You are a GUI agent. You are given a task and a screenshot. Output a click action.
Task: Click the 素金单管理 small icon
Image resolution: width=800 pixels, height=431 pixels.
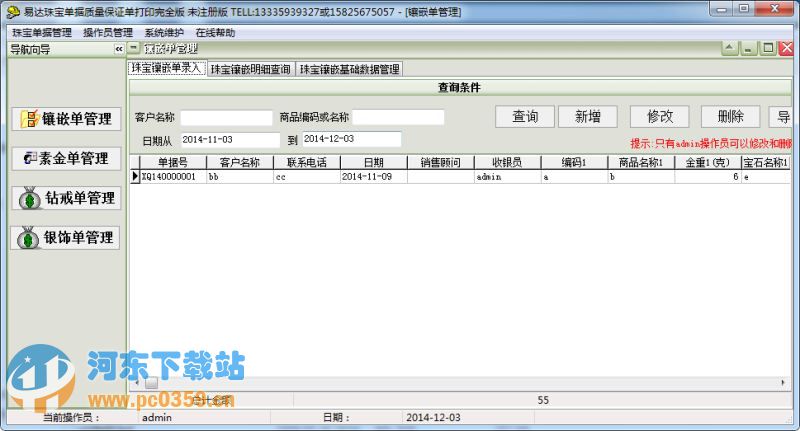pos(30,158)
